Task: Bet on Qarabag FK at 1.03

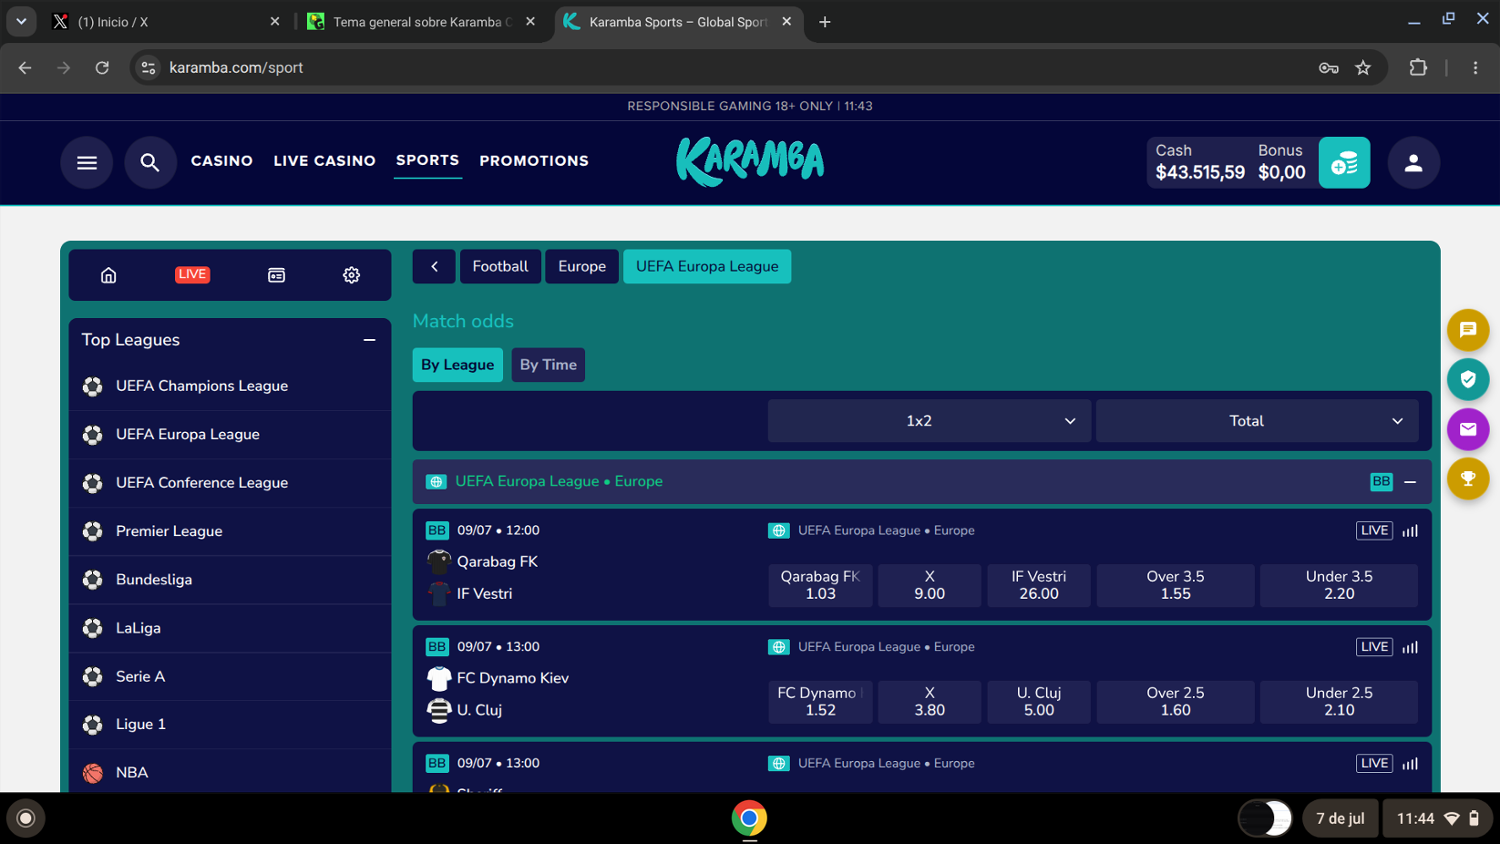Action: 820,585
